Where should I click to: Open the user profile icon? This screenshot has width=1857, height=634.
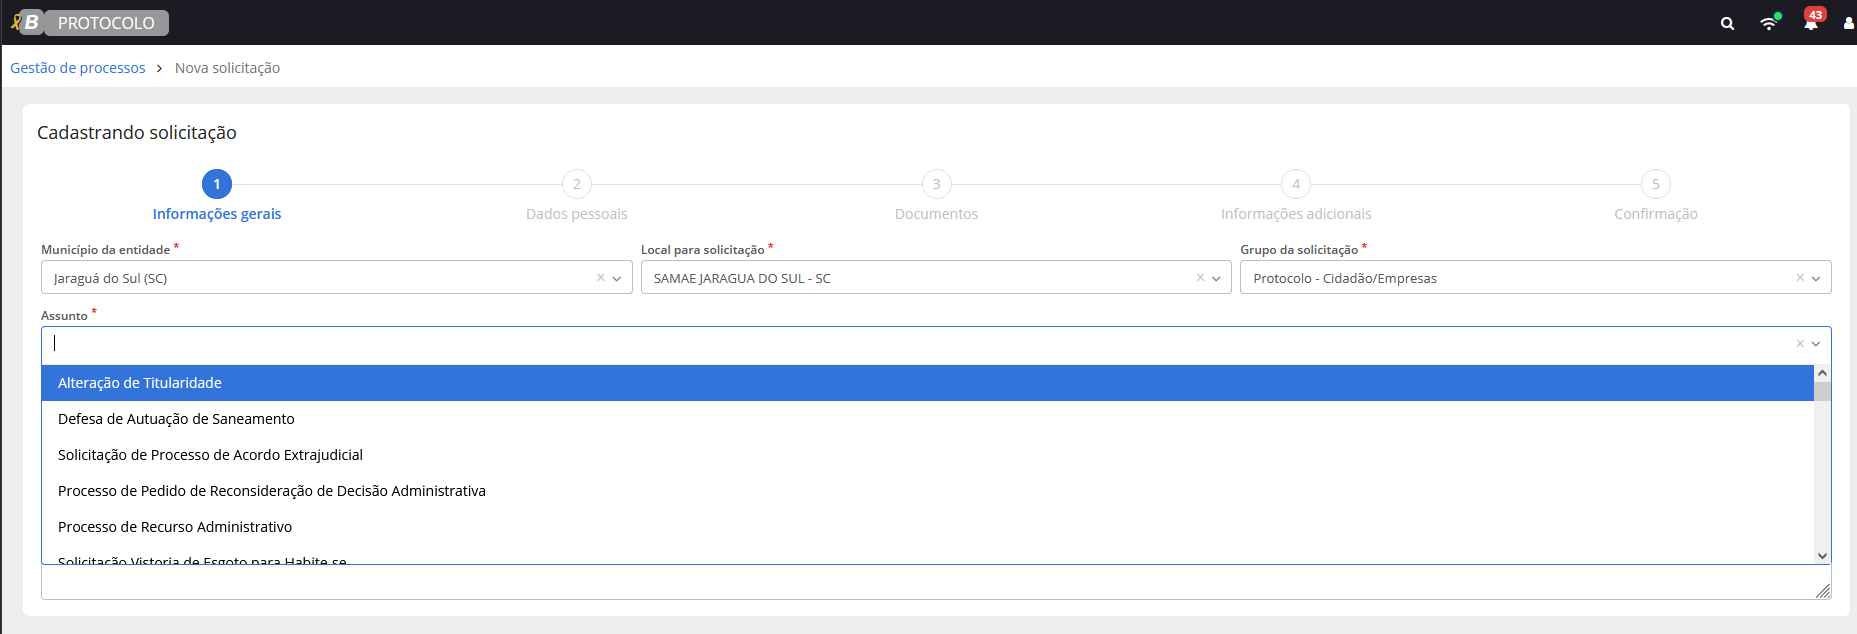(1848, 23)
